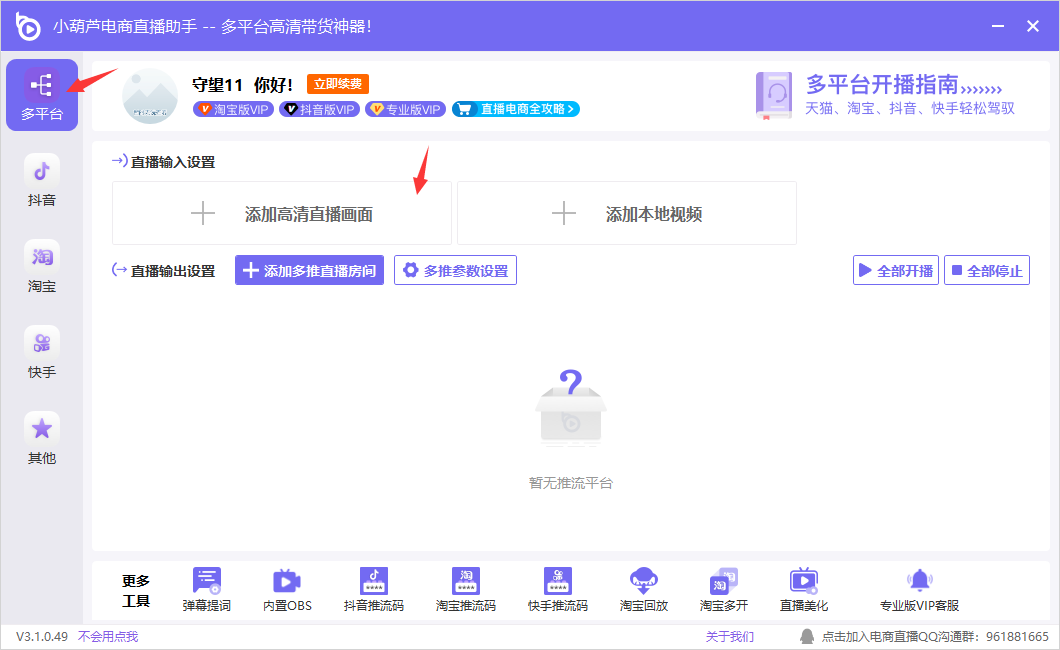Open the 其他 sidebar tab
This screenshot has width=1060, height=650.
point(42,439)
